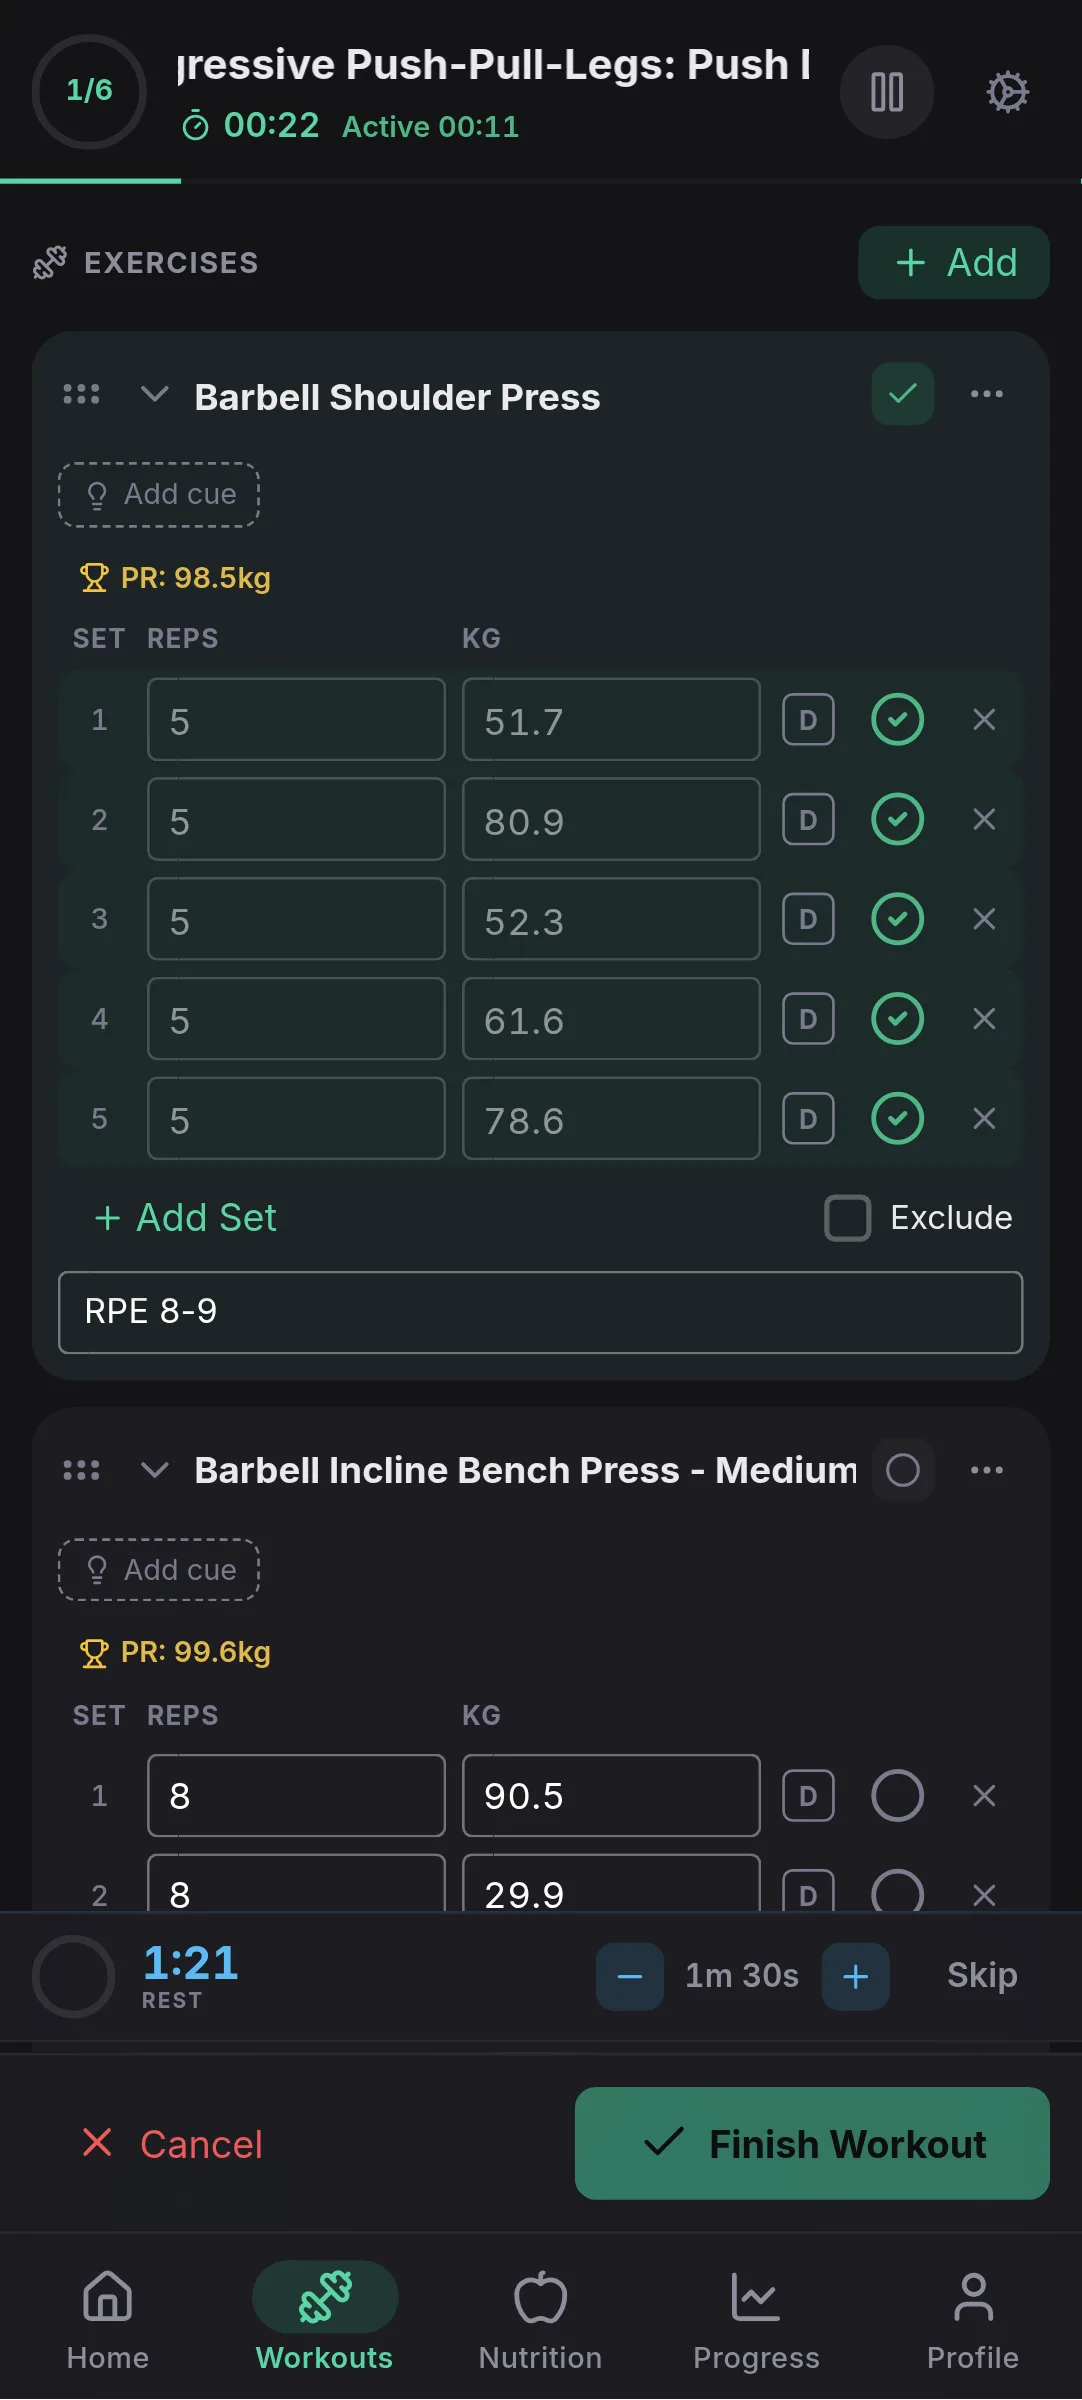Image resolution: width=1082 pixels, height=2400 pixels.
Task: Open the workout settings gear
Action: click(x=1007, y=91)
